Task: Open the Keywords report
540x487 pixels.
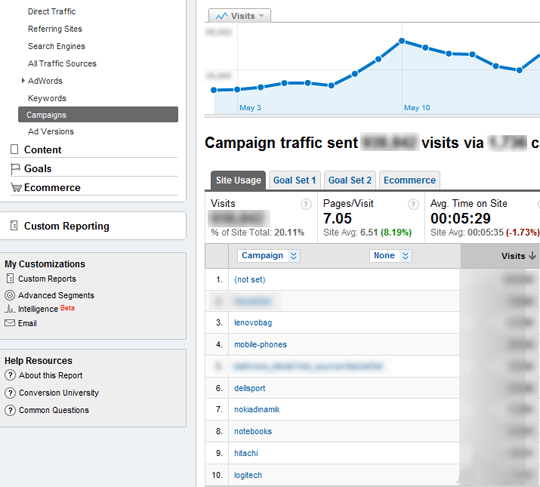Action: click(x=47, y=98)
